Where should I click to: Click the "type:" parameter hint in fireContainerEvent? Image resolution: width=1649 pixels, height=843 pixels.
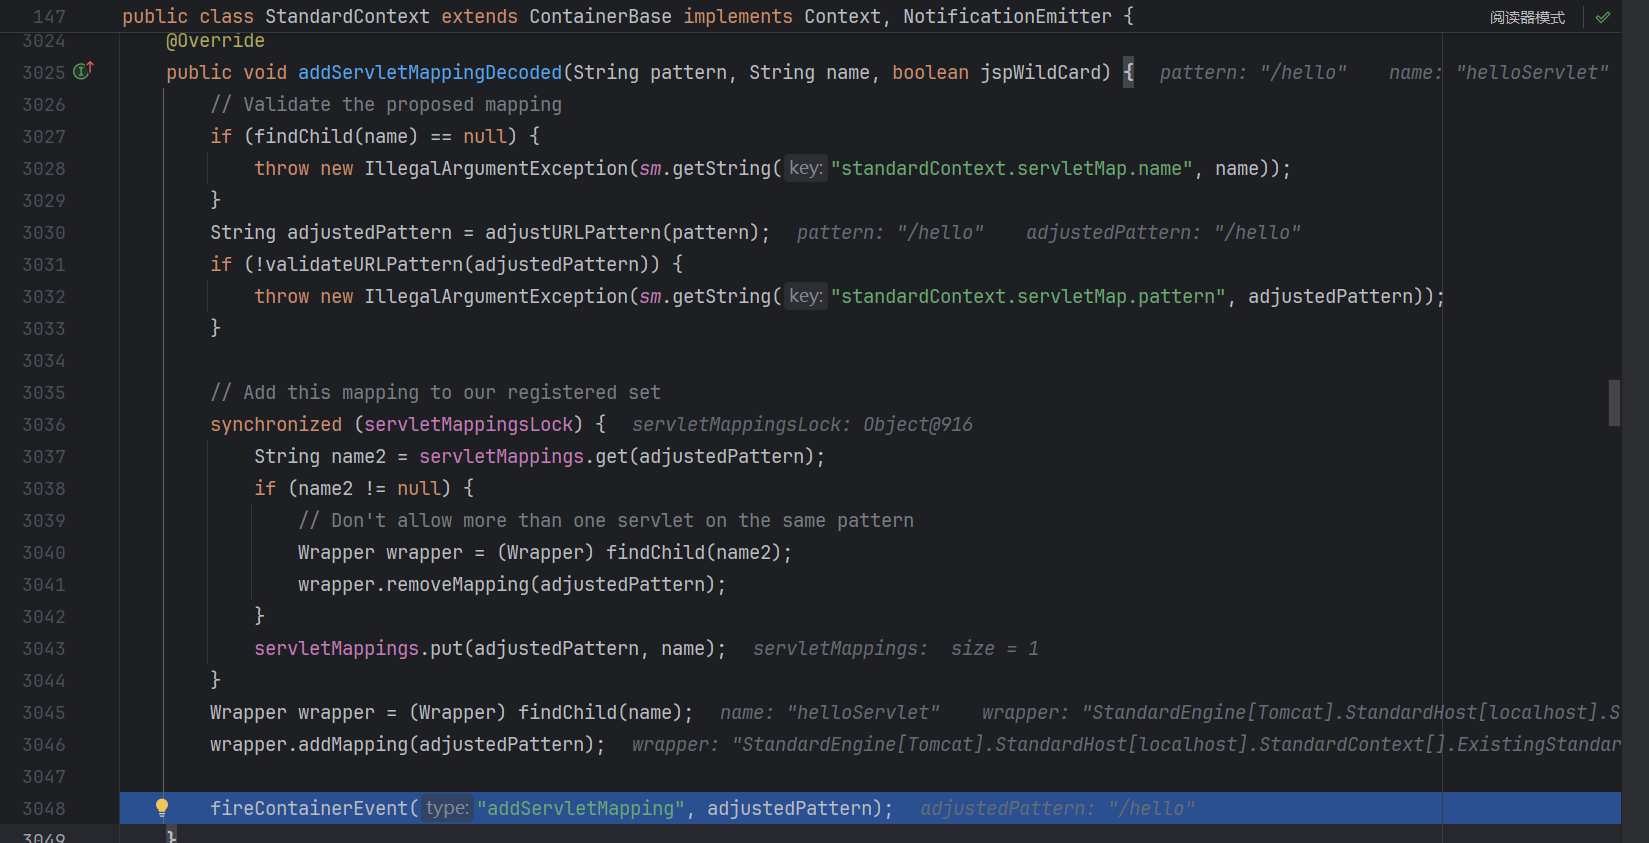click(x=447, y=808)
